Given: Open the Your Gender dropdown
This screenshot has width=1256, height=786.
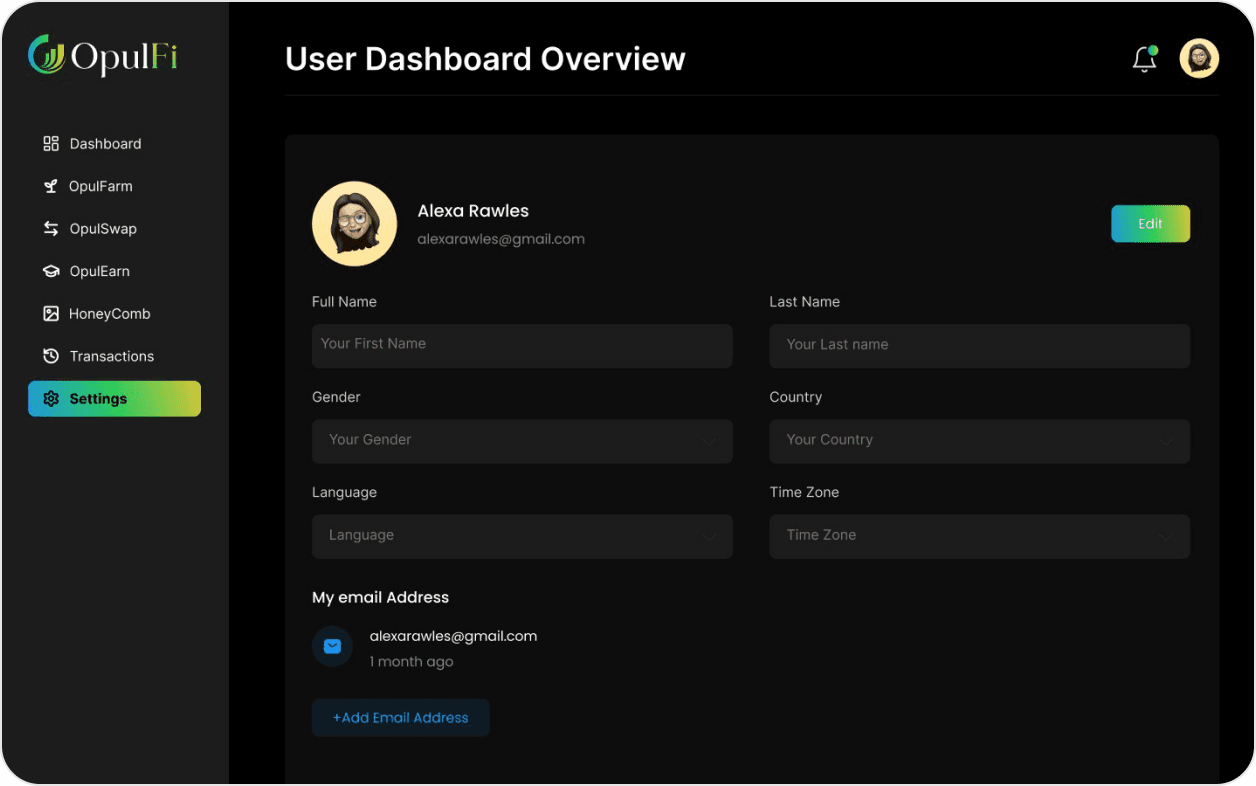Looking at the screenshot, I should point(522,441).
